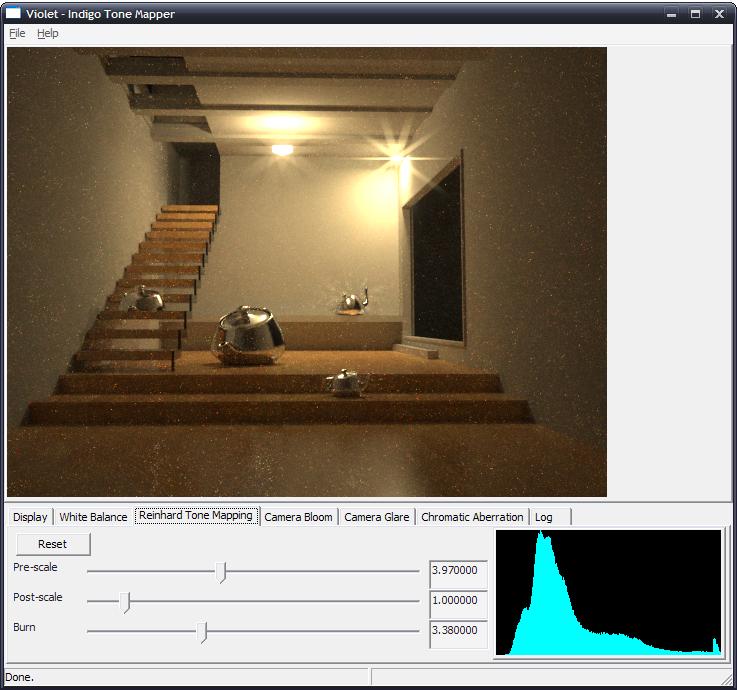Click the Pre-scale value field 3.970000

coord(458,574)
